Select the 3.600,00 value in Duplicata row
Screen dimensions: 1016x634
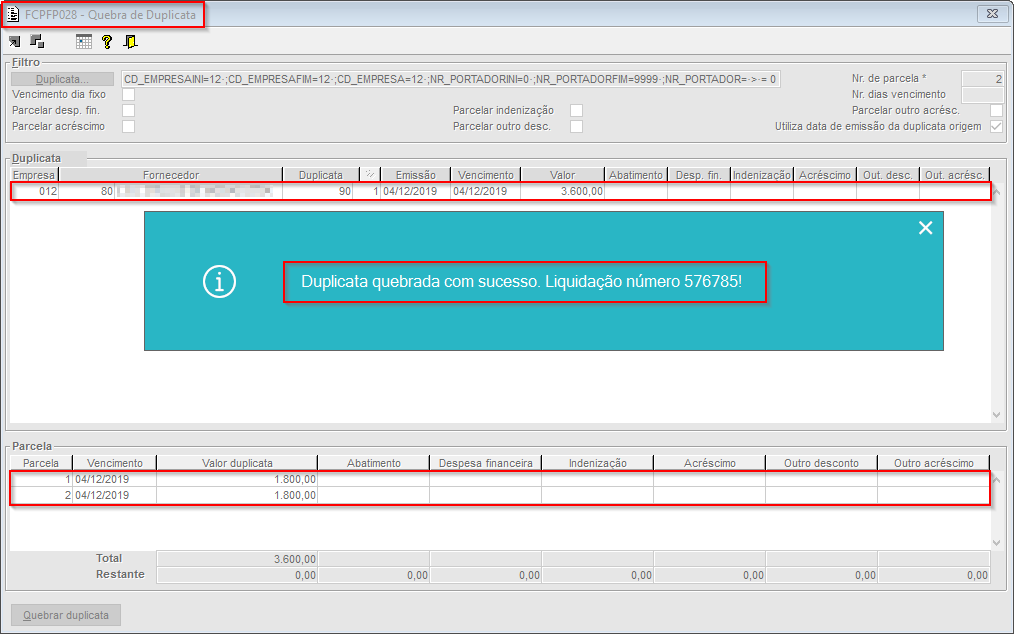point(562,191)
